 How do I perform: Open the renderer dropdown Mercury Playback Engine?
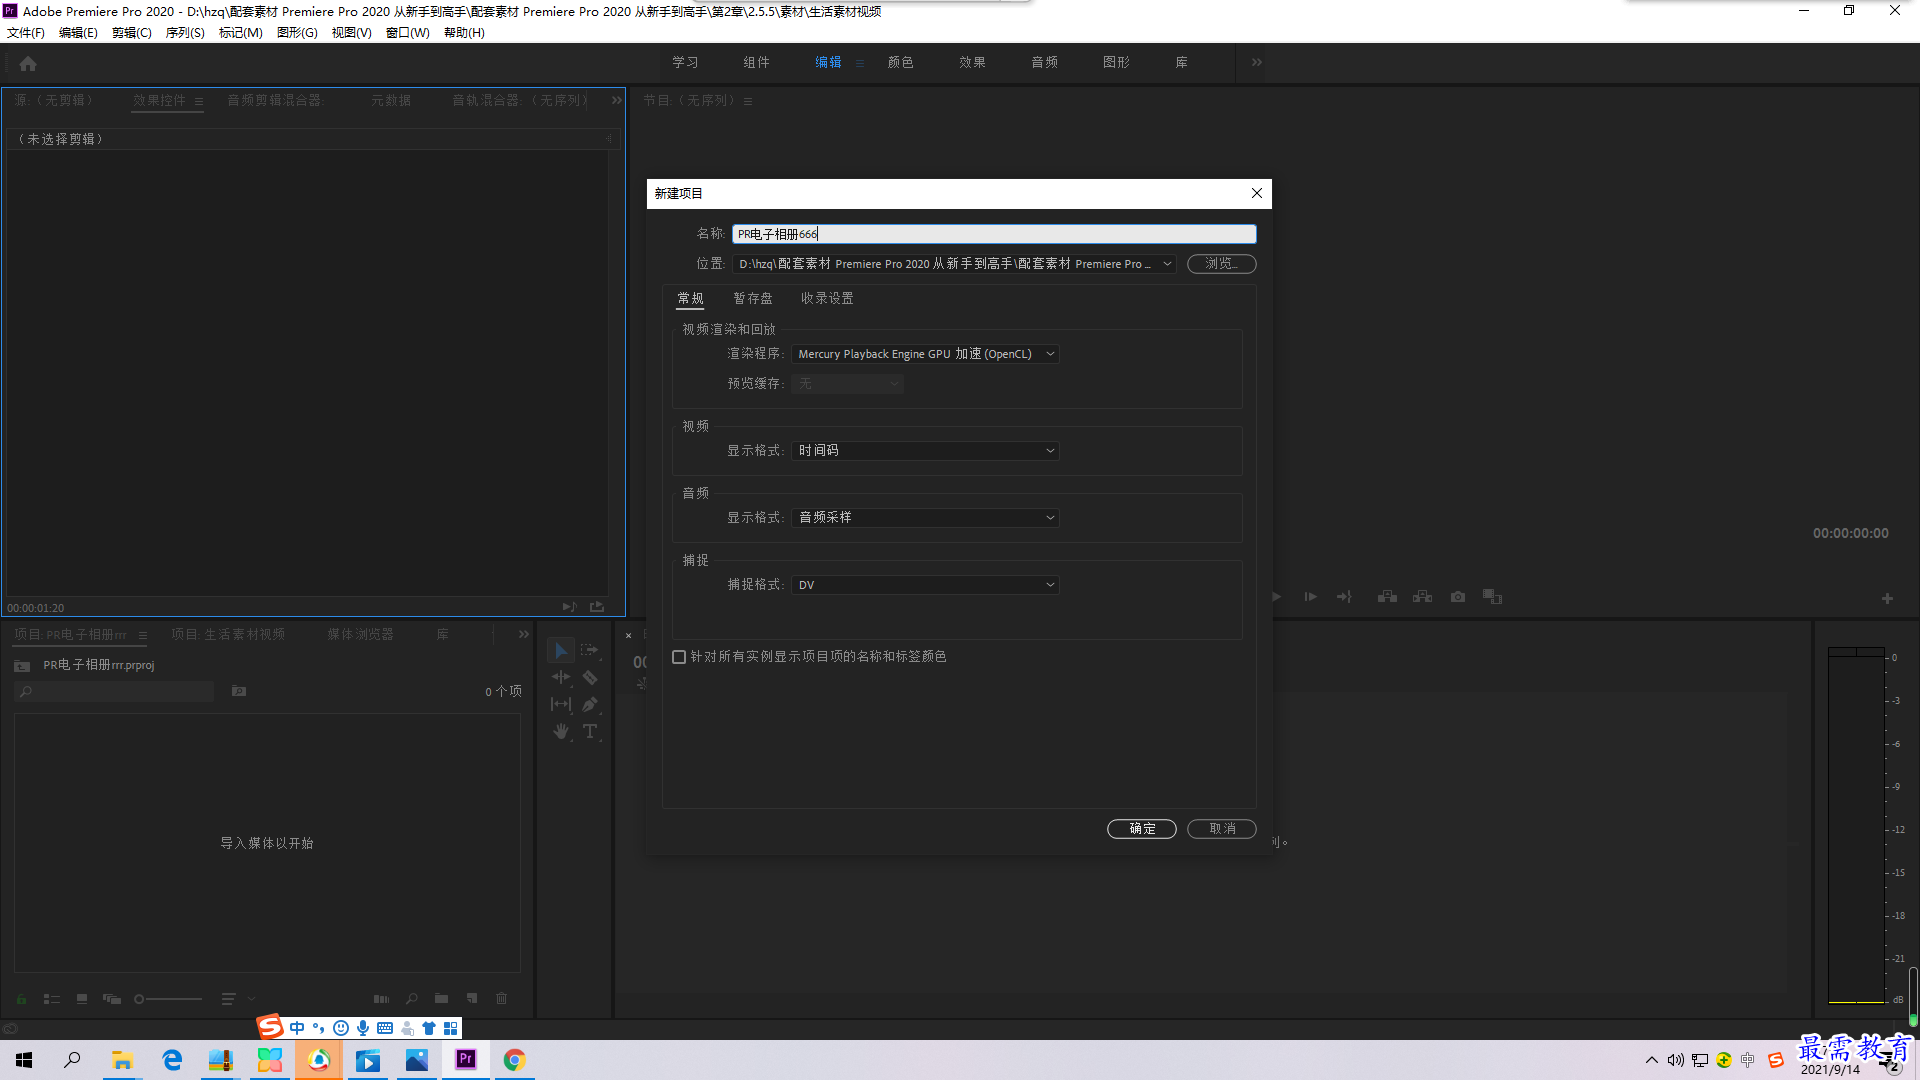[925, 354]
